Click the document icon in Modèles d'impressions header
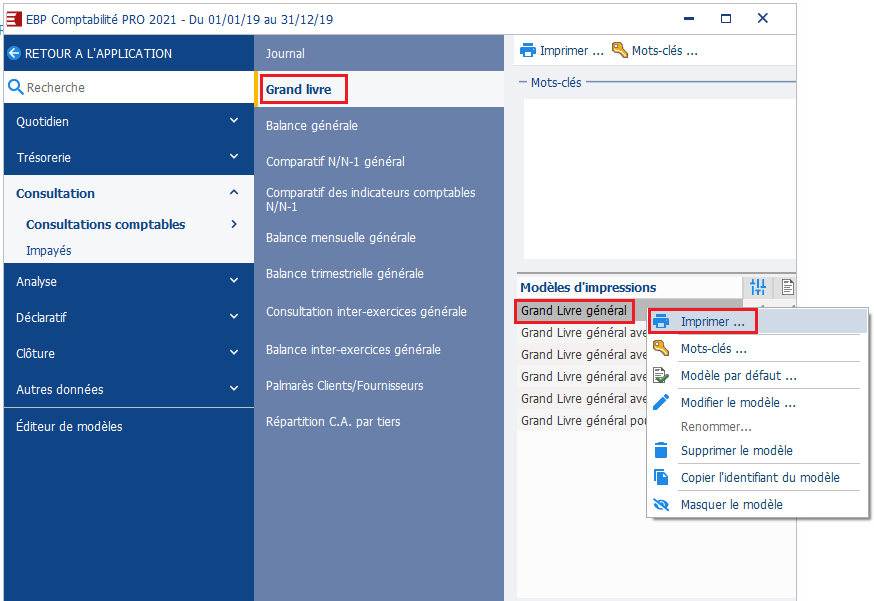Viewport: 874px width, 601px height. [x=787, y=287]
